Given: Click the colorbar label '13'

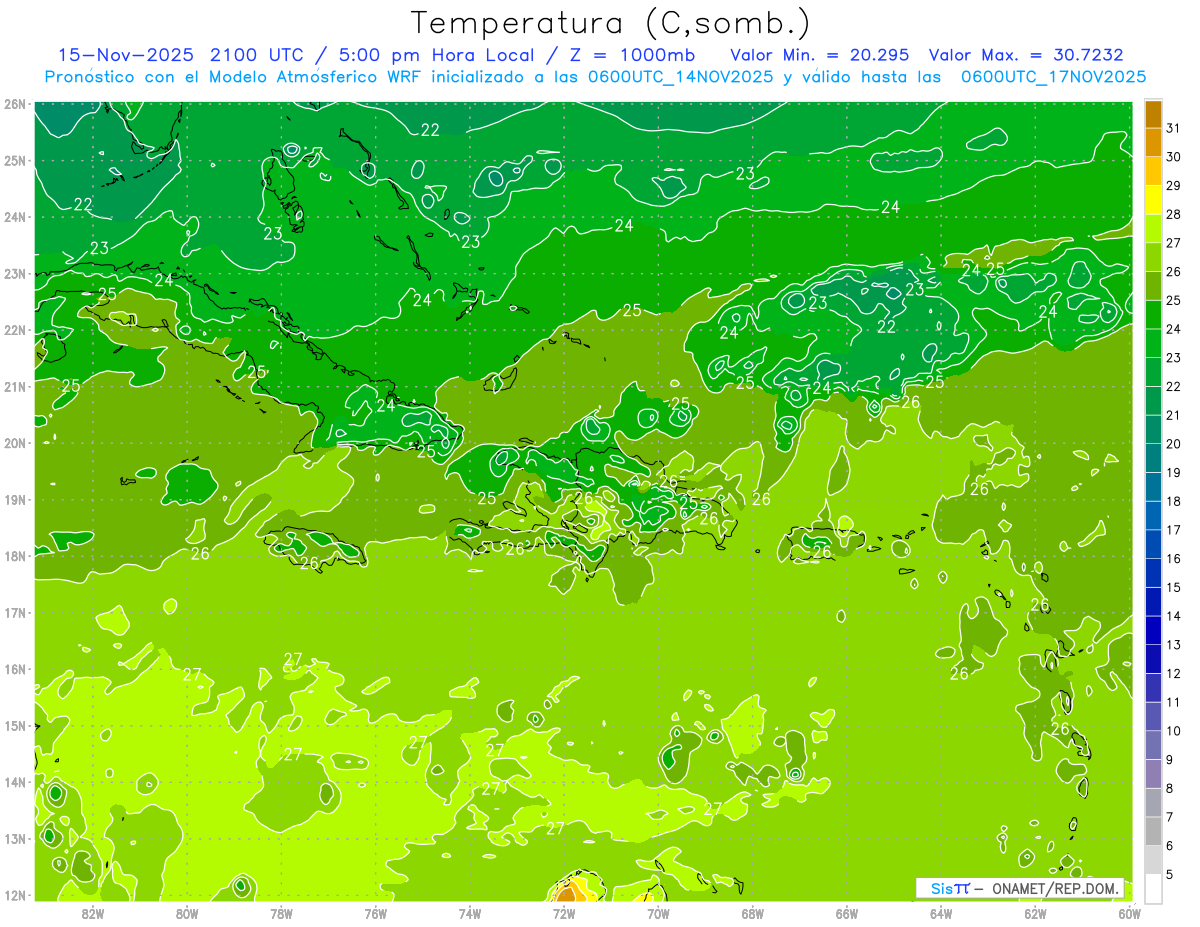Looking at the screenshot, I should tap(1173, 645).
